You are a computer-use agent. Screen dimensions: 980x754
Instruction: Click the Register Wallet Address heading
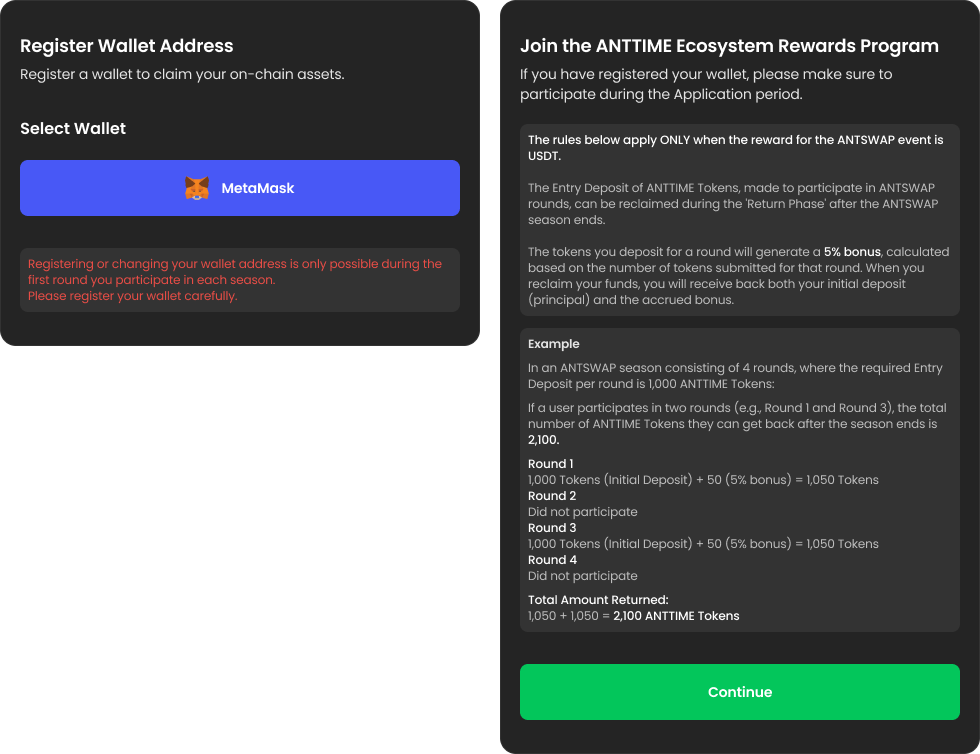point(127,46)
